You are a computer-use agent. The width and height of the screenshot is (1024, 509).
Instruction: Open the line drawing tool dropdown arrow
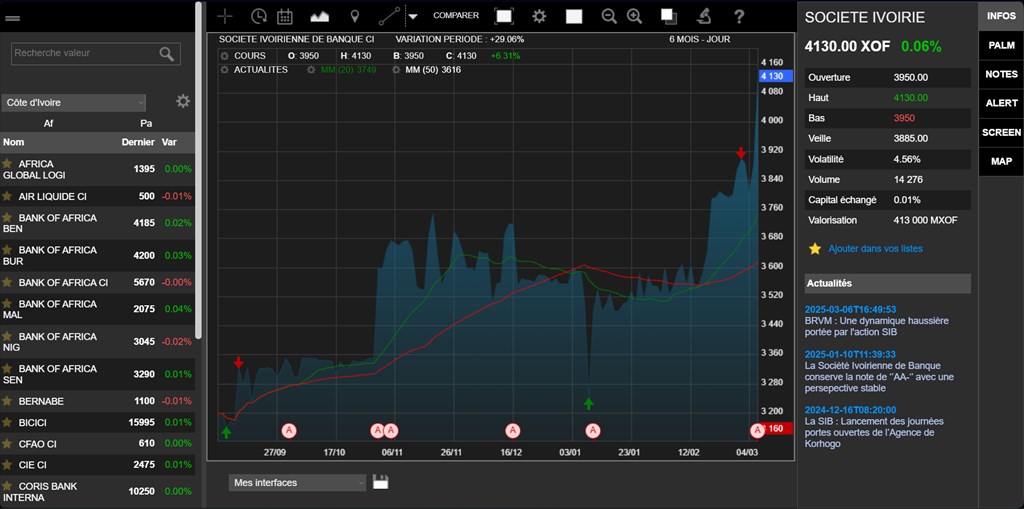click(x=412, y=16)
